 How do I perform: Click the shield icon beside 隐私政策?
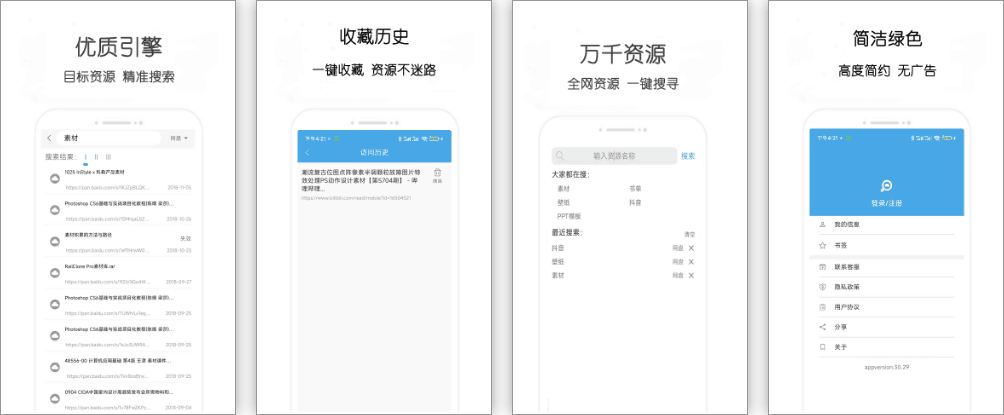point(823,287)
